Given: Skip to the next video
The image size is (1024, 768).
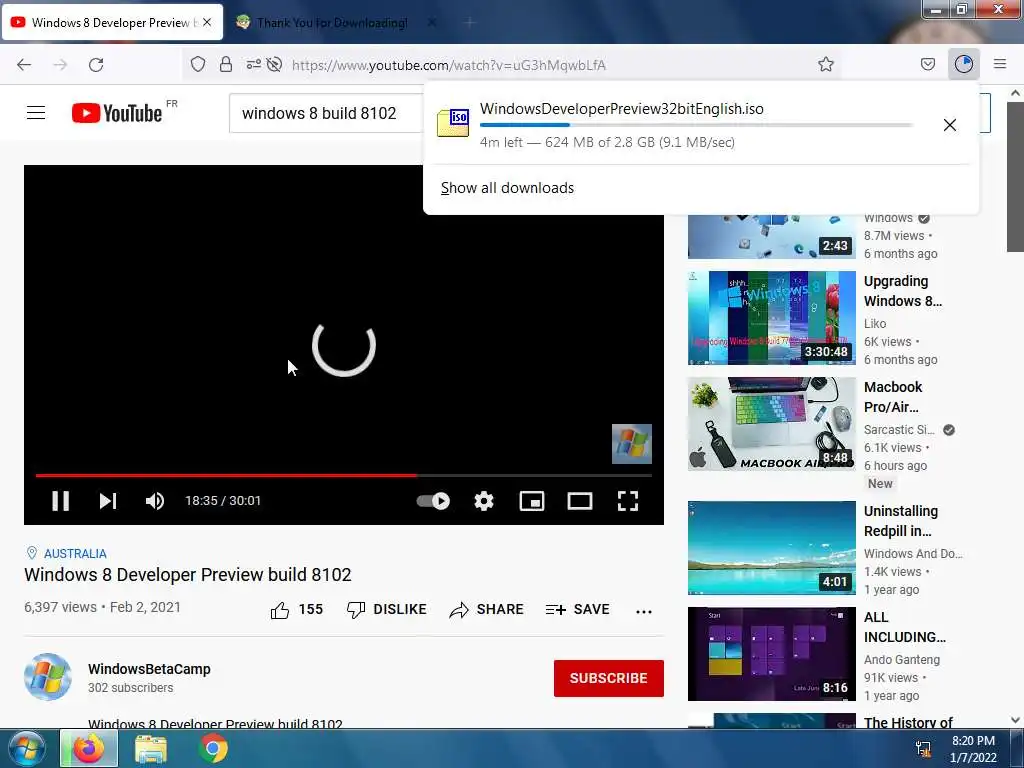Looking at the screenshot, I should 108,501.
